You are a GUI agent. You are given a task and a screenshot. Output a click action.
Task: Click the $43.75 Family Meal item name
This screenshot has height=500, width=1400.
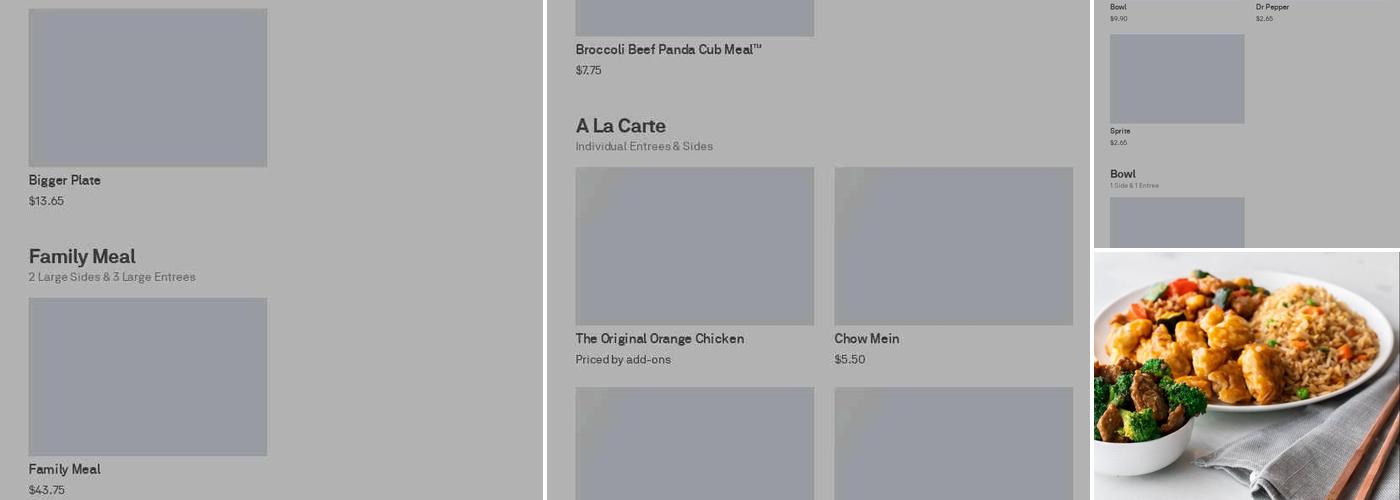point(65,470)
